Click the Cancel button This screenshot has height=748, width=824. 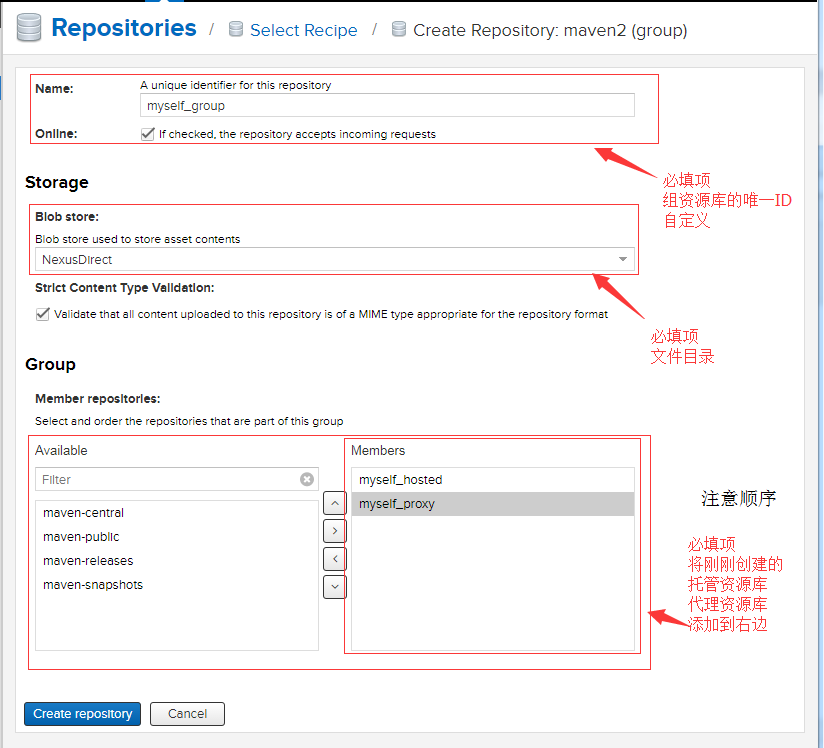point(188,714)
